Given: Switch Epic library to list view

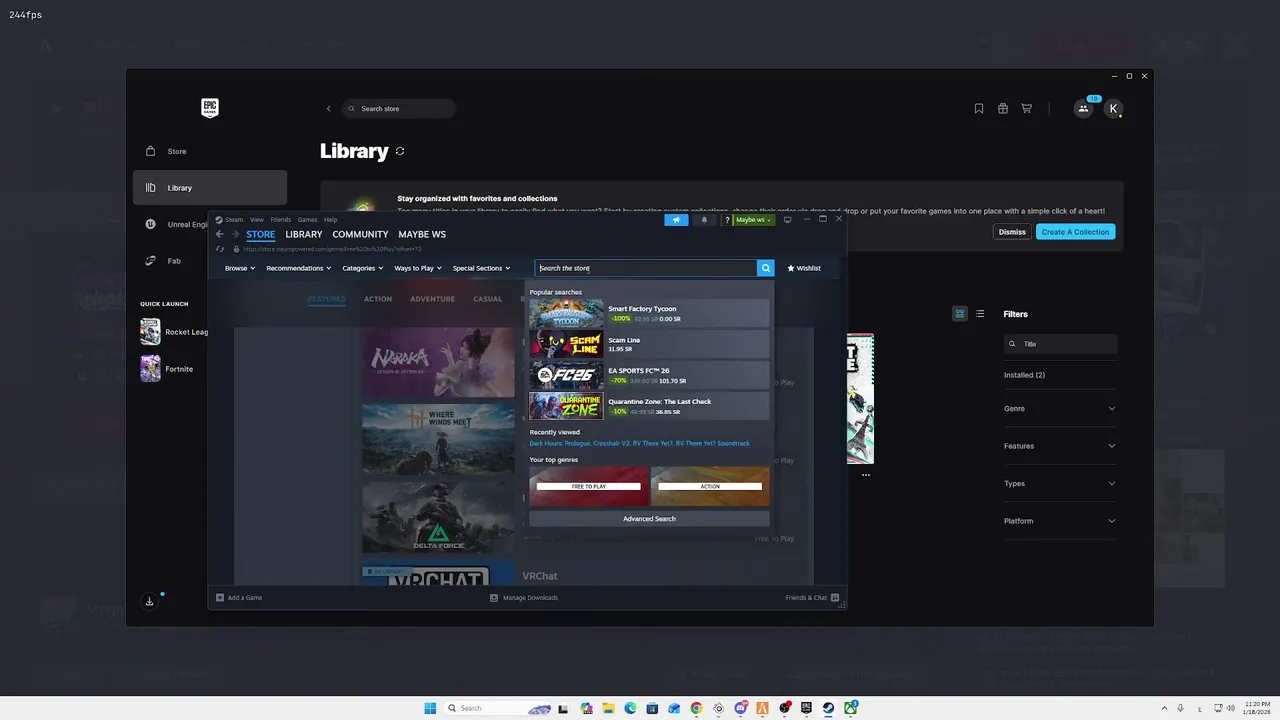Looking at the screenshot, I should click(x=980, y=314).
